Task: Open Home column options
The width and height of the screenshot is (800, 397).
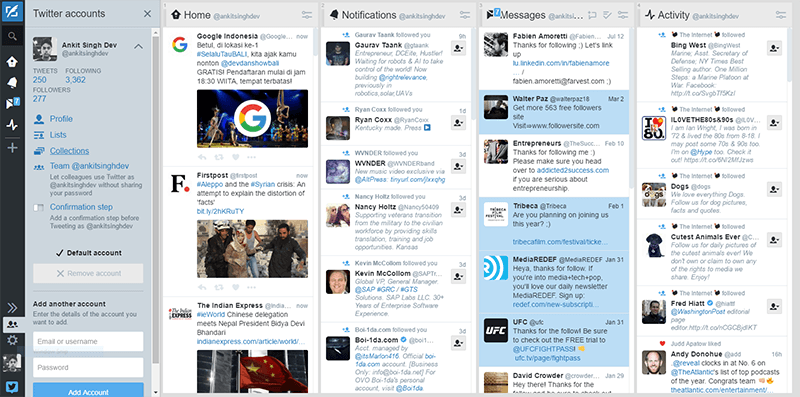Action: [307, 15]
